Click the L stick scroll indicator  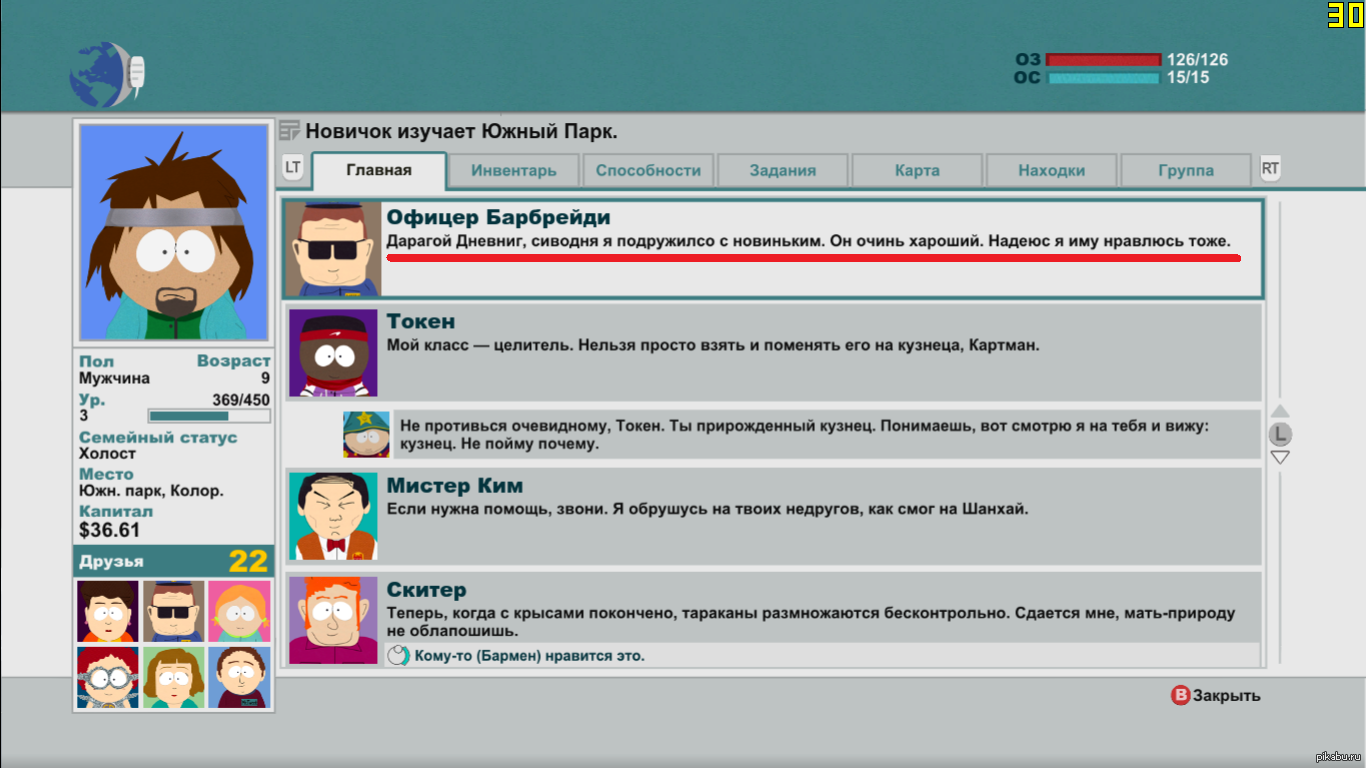[x=1280, y=434]
